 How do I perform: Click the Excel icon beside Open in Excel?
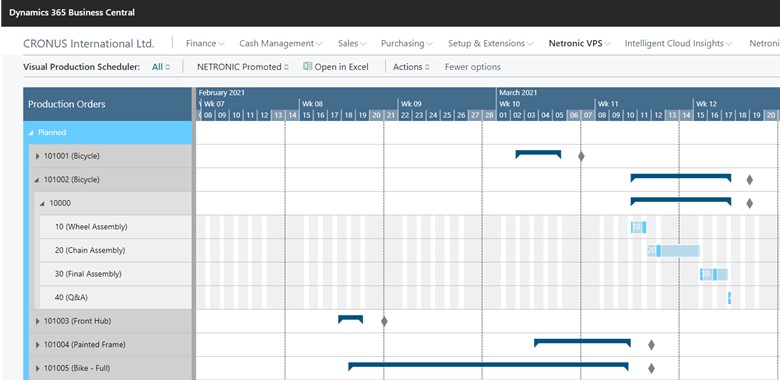[x=307, y=66]
